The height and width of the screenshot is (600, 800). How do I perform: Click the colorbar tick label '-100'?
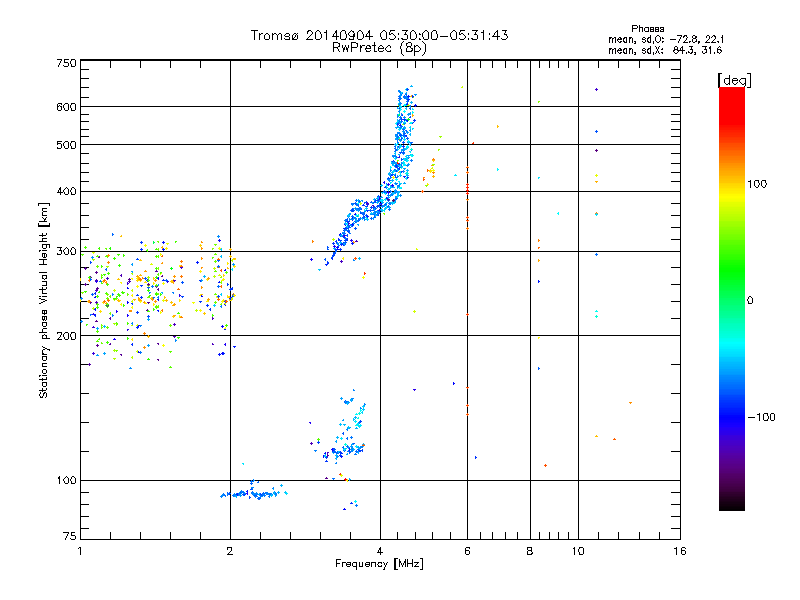point(761,417)
